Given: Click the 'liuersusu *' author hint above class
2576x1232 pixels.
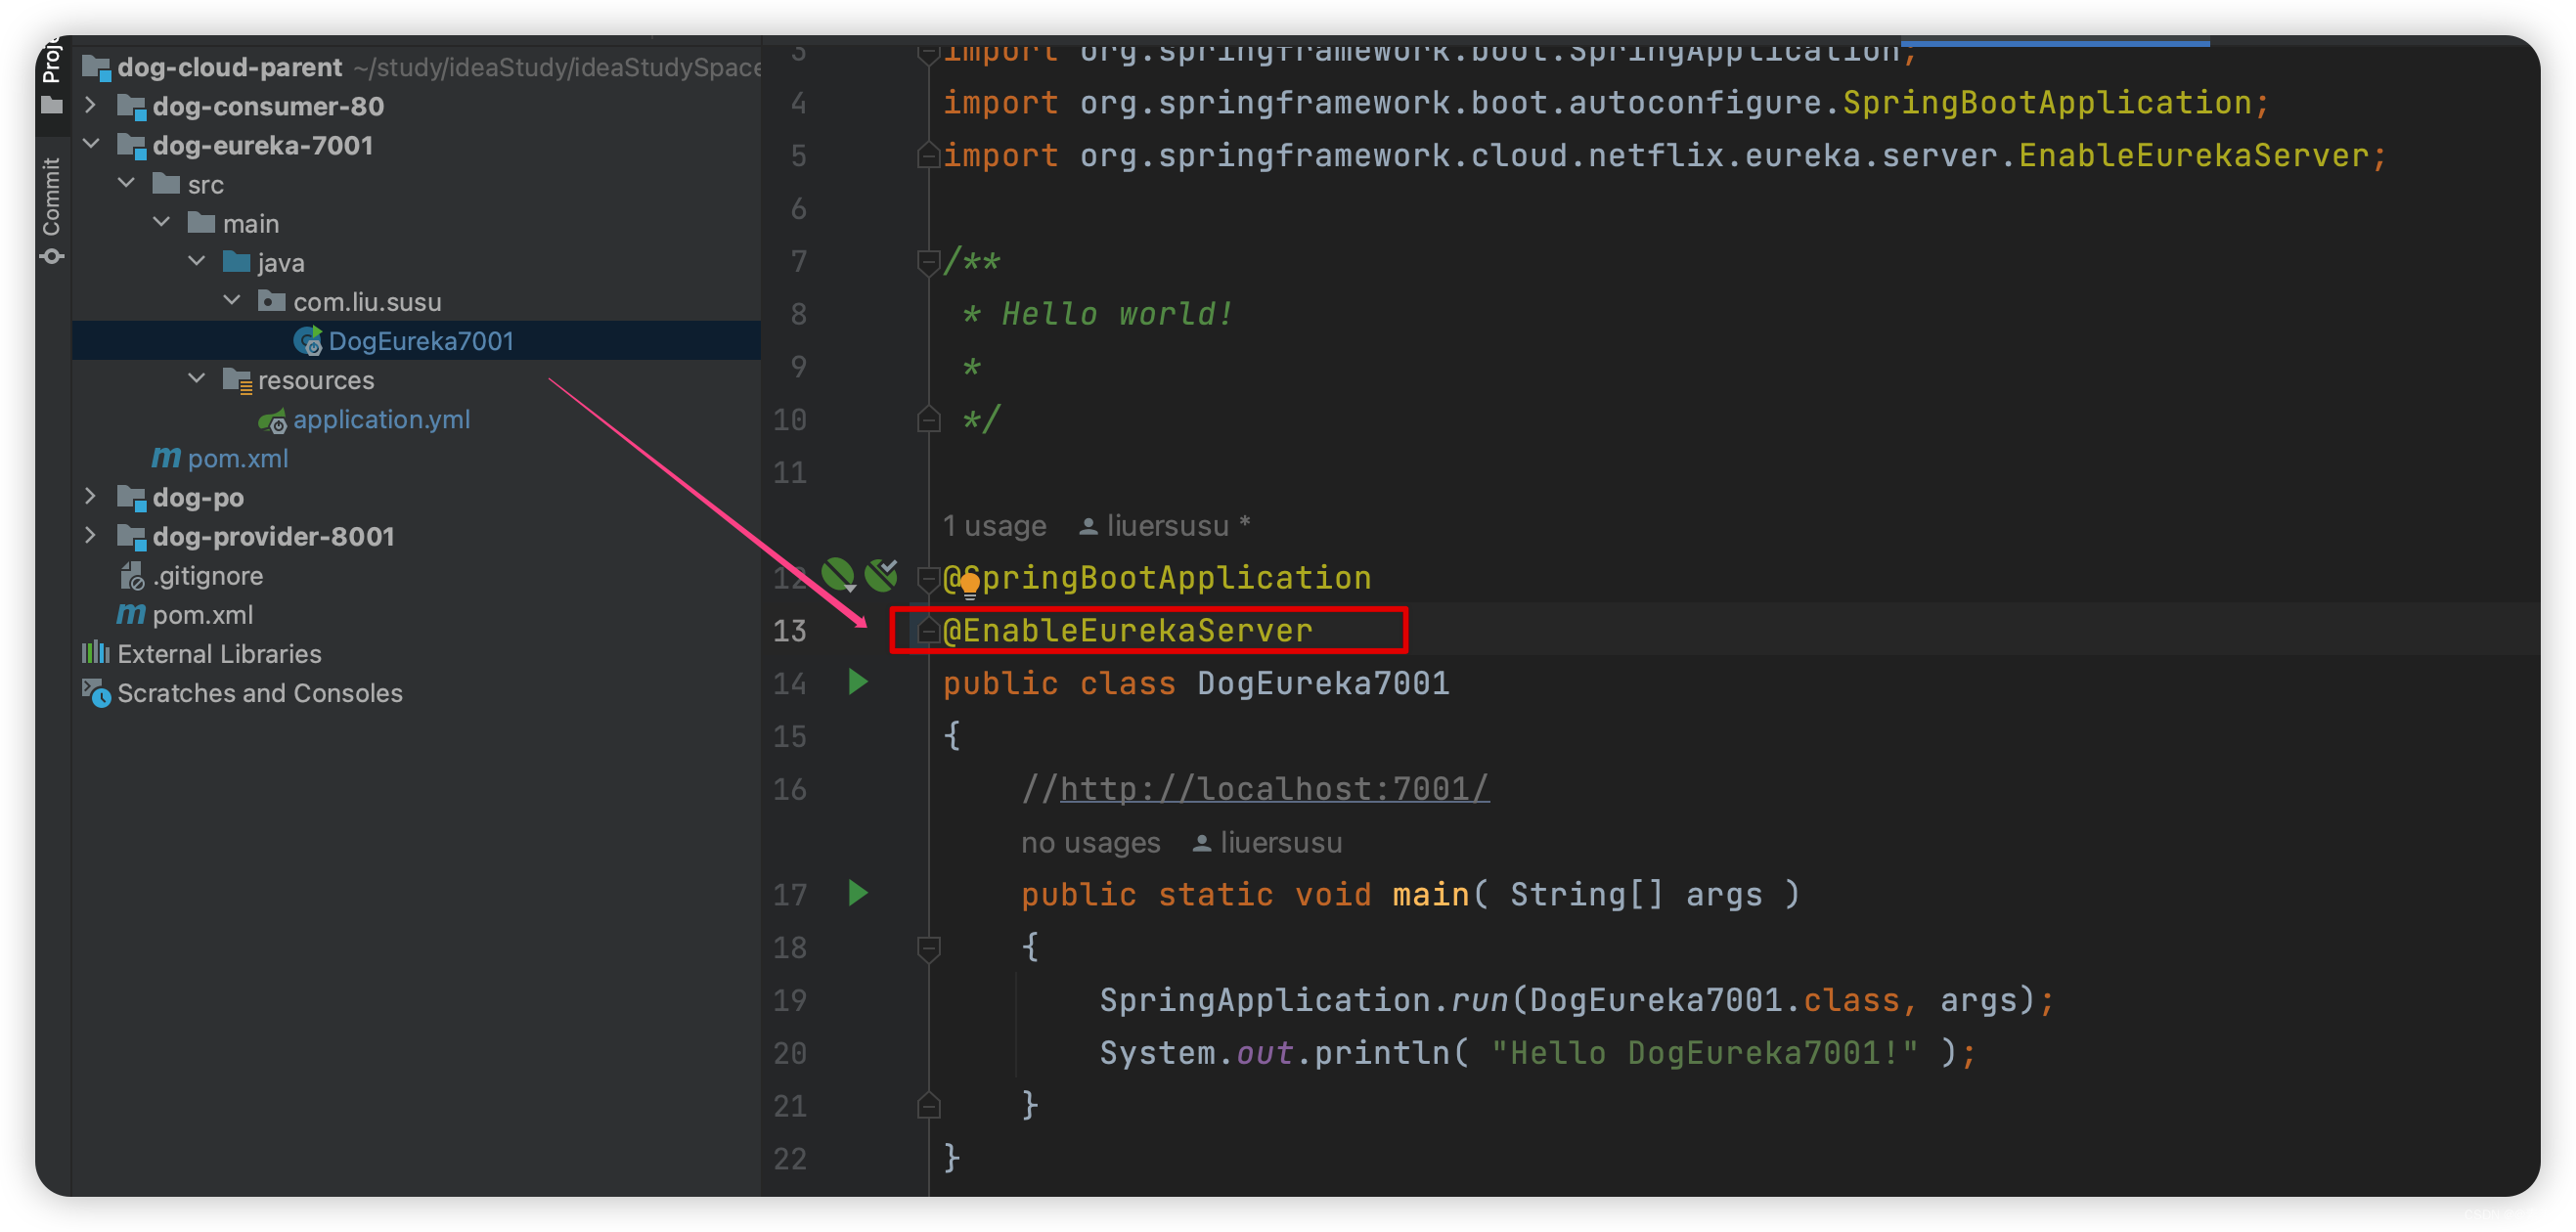Looking at the screenshot, I should click(x=1165, y=525).
